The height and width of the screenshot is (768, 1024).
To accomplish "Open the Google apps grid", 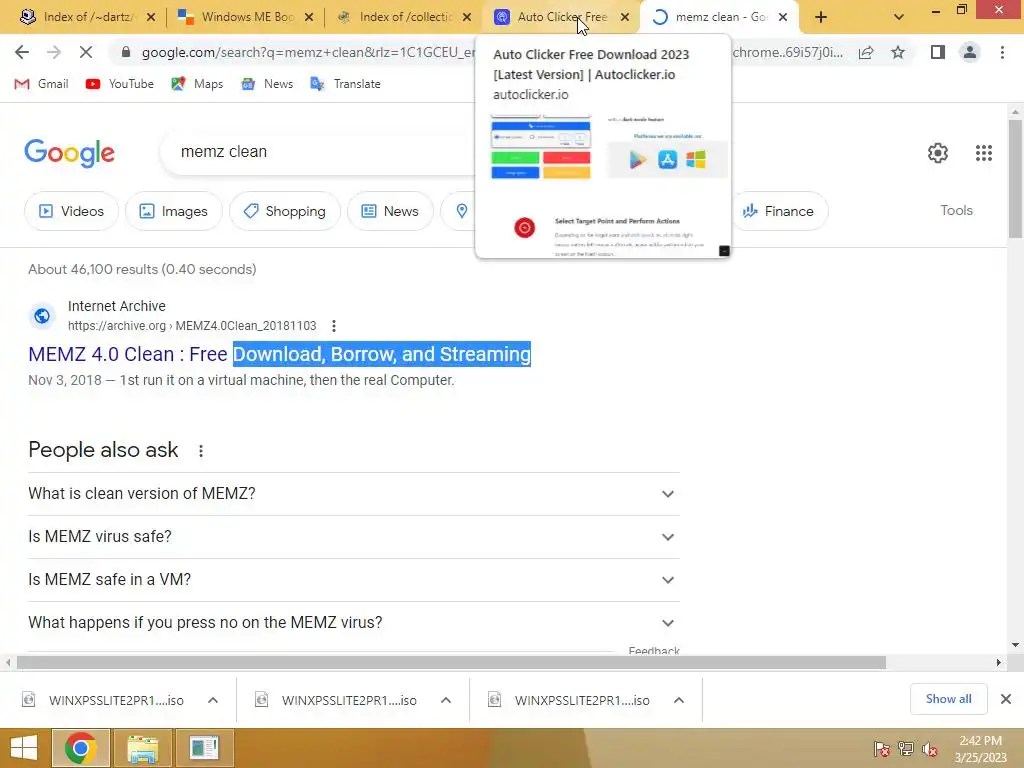I will [x=984, y=153].
